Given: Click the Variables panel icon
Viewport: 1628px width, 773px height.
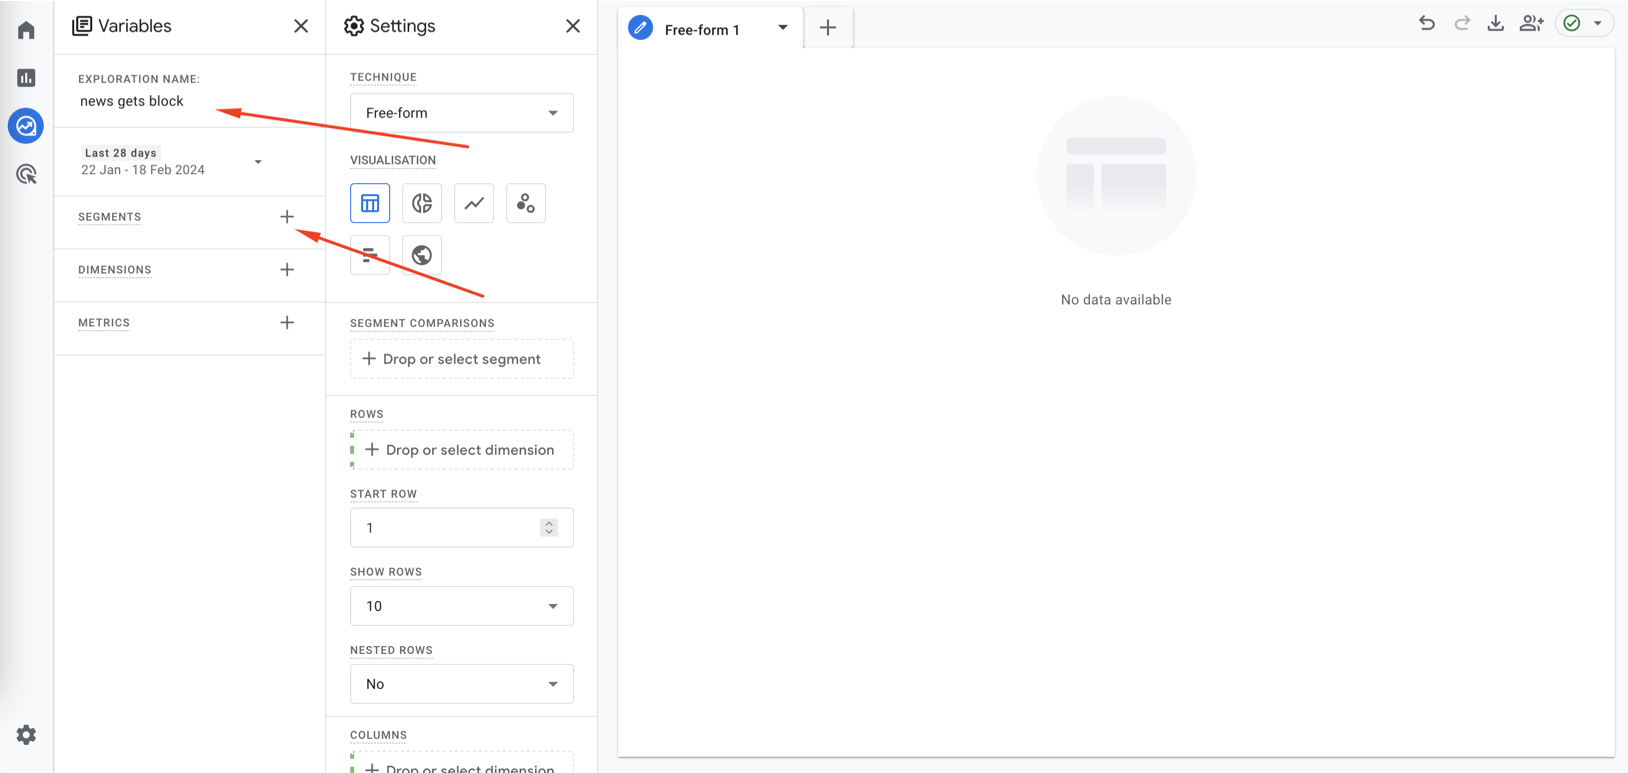Looking at the screenshot, I should 82,26.
